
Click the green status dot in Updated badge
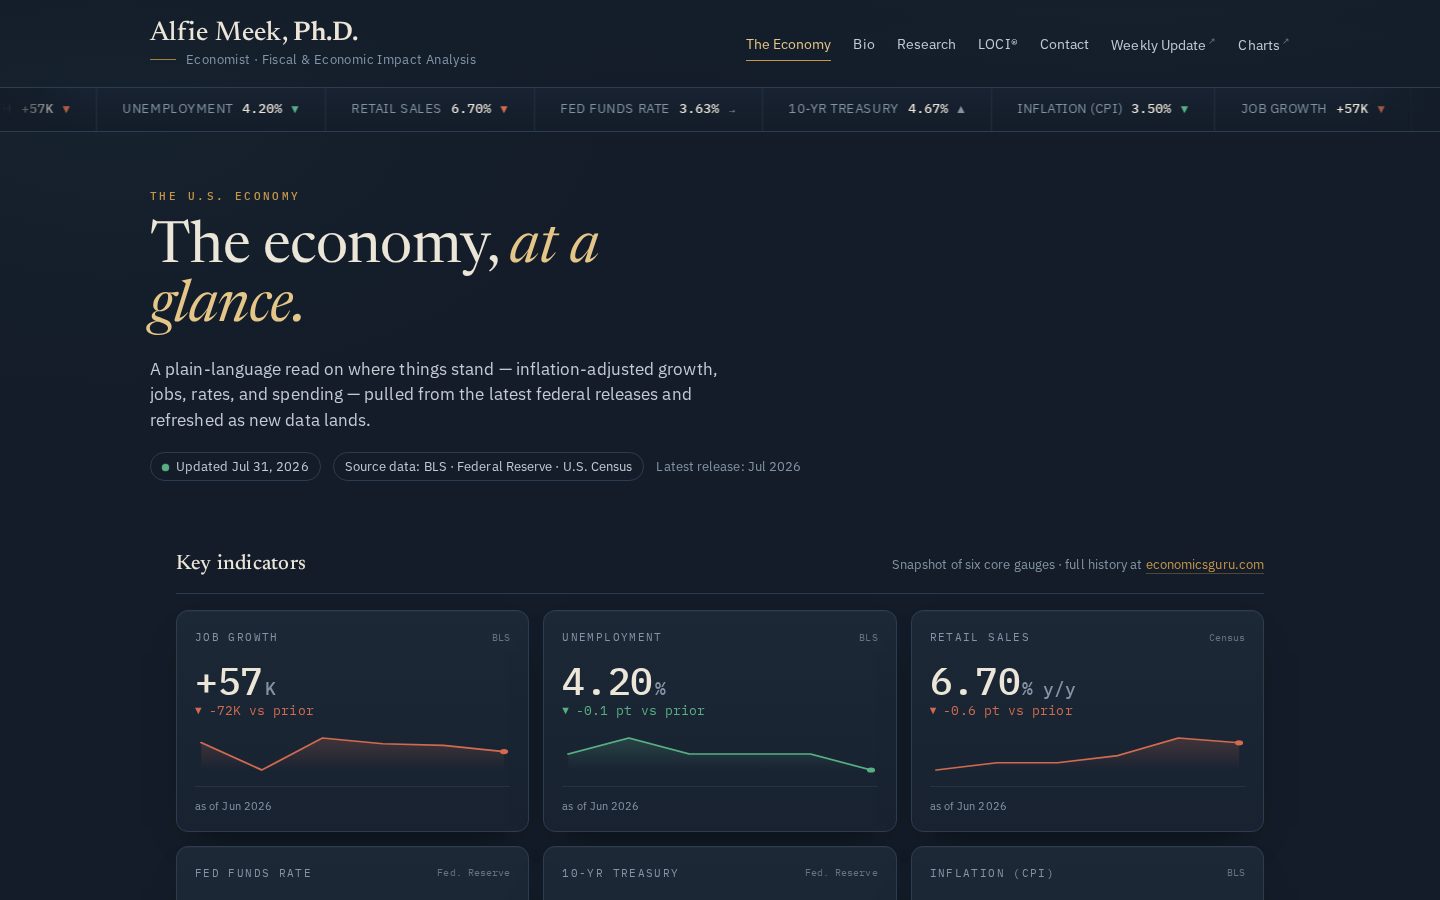click(165, 467)
